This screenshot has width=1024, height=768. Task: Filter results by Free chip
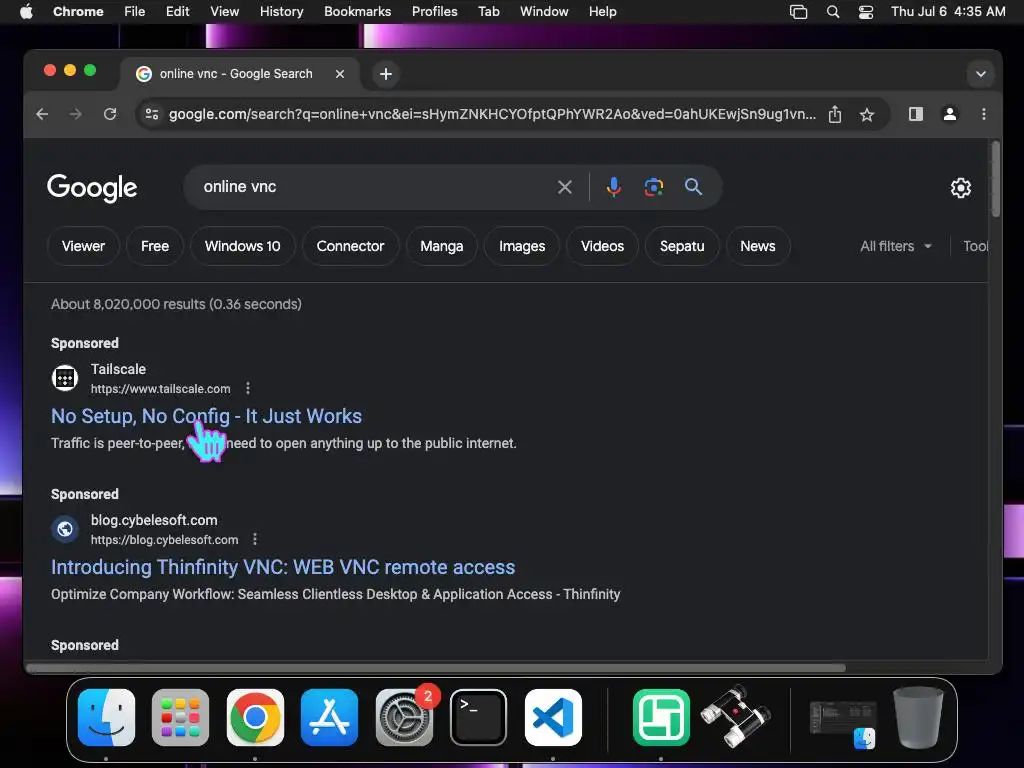[155, 246]
